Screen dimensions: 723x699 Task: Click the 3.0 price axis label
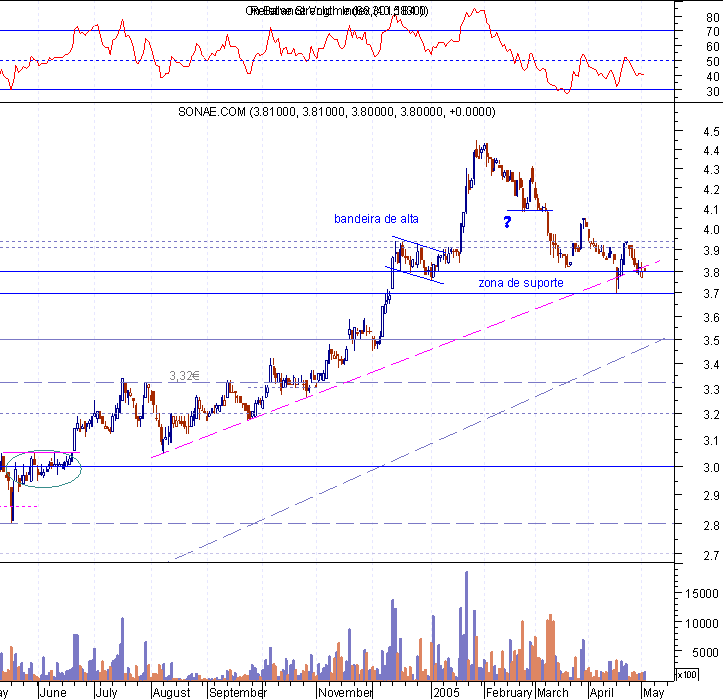tap(711, 468)
